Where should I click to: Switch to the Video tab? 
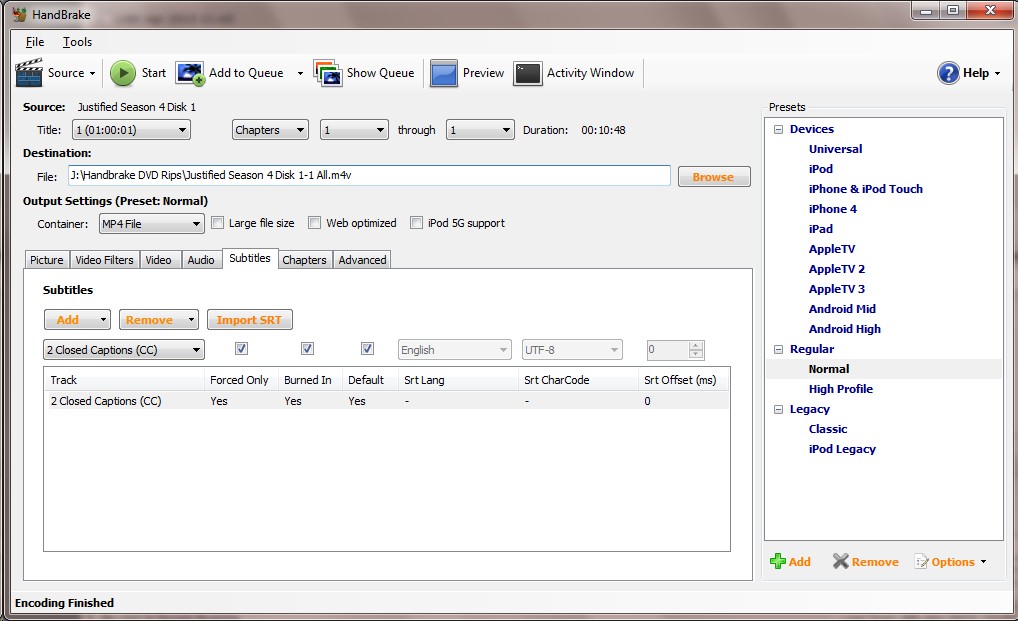coord(158,260)
